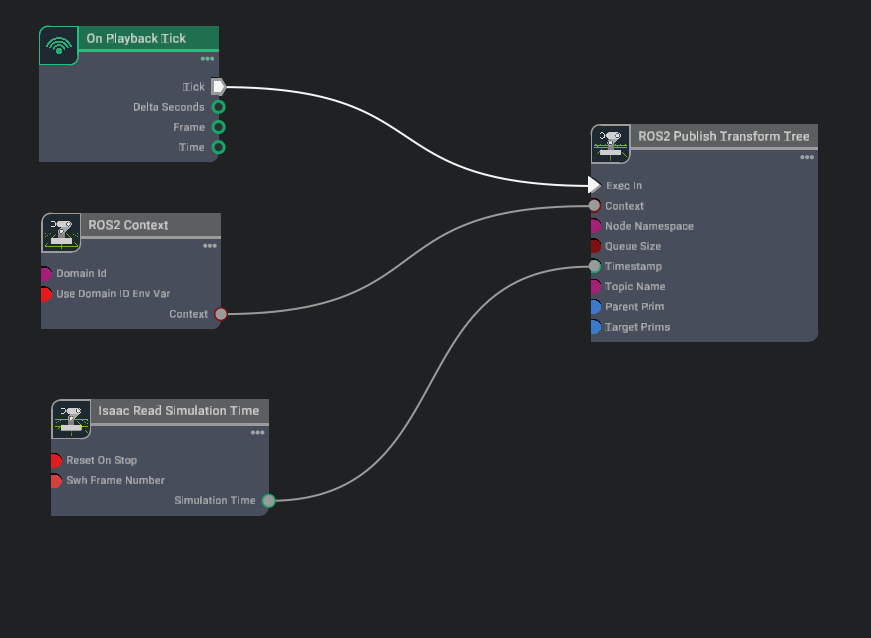871x638 pixels.
Task: Expand Isaac Read Simulation Time node options dots
Action: coord(257,433)
